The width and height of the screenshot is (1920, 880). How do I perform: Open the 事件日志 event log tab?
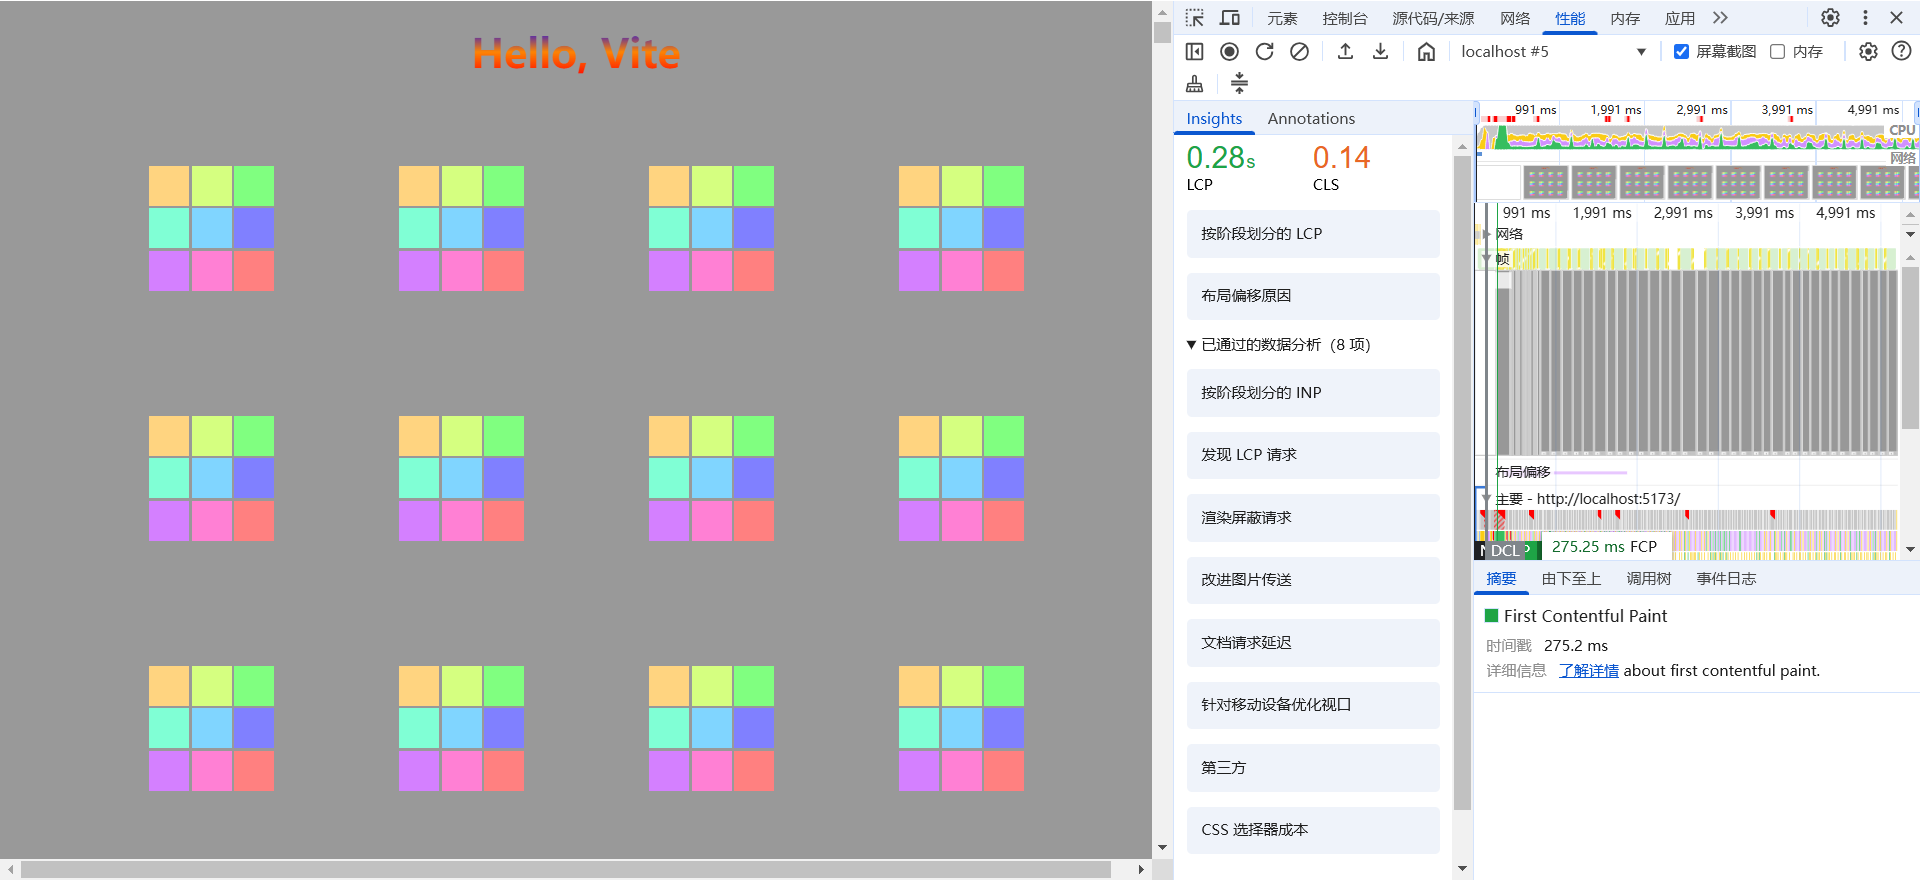pos(1726,579)
